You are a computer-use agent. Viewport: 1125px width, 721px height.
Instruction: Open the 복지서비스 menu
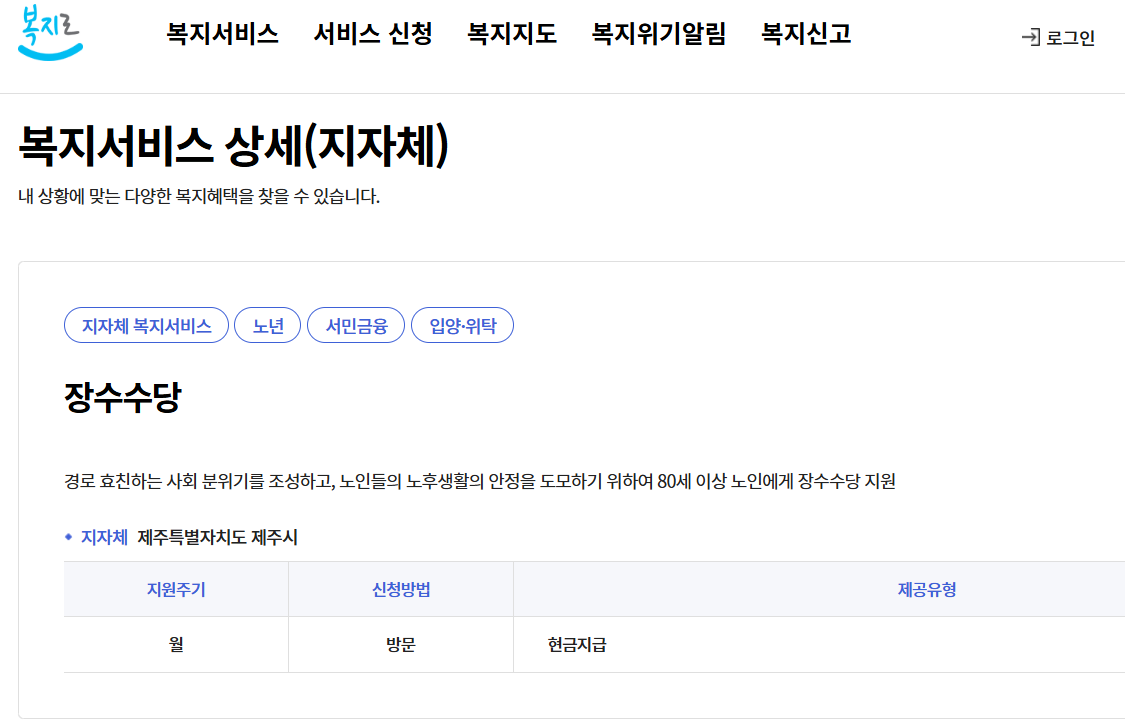(223, 33)
